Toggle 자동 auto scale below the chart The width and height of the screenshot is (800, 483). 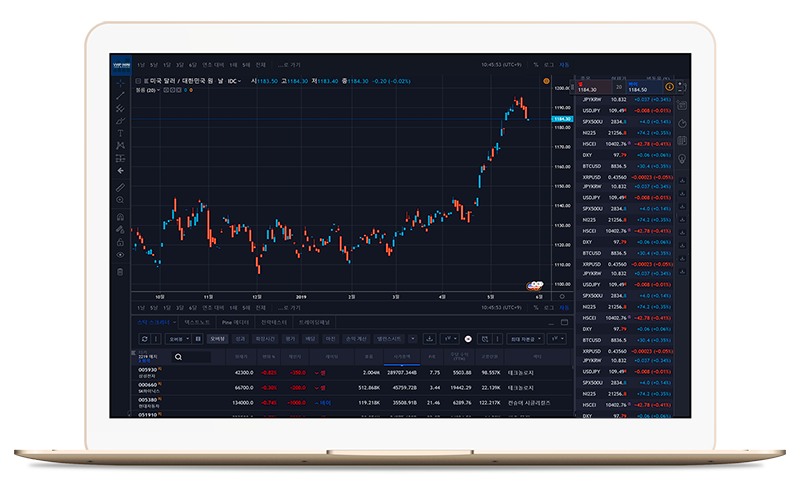click(564, 308)
